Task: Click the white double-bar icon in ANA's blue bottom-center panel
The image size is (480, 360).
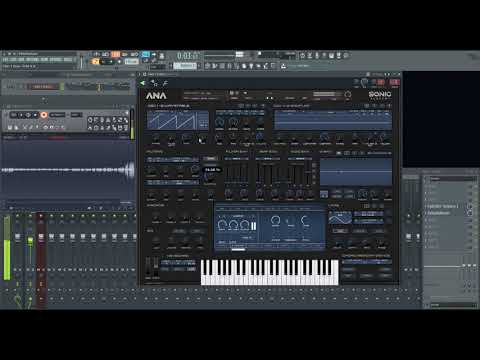Action: (x=253, y=226)
